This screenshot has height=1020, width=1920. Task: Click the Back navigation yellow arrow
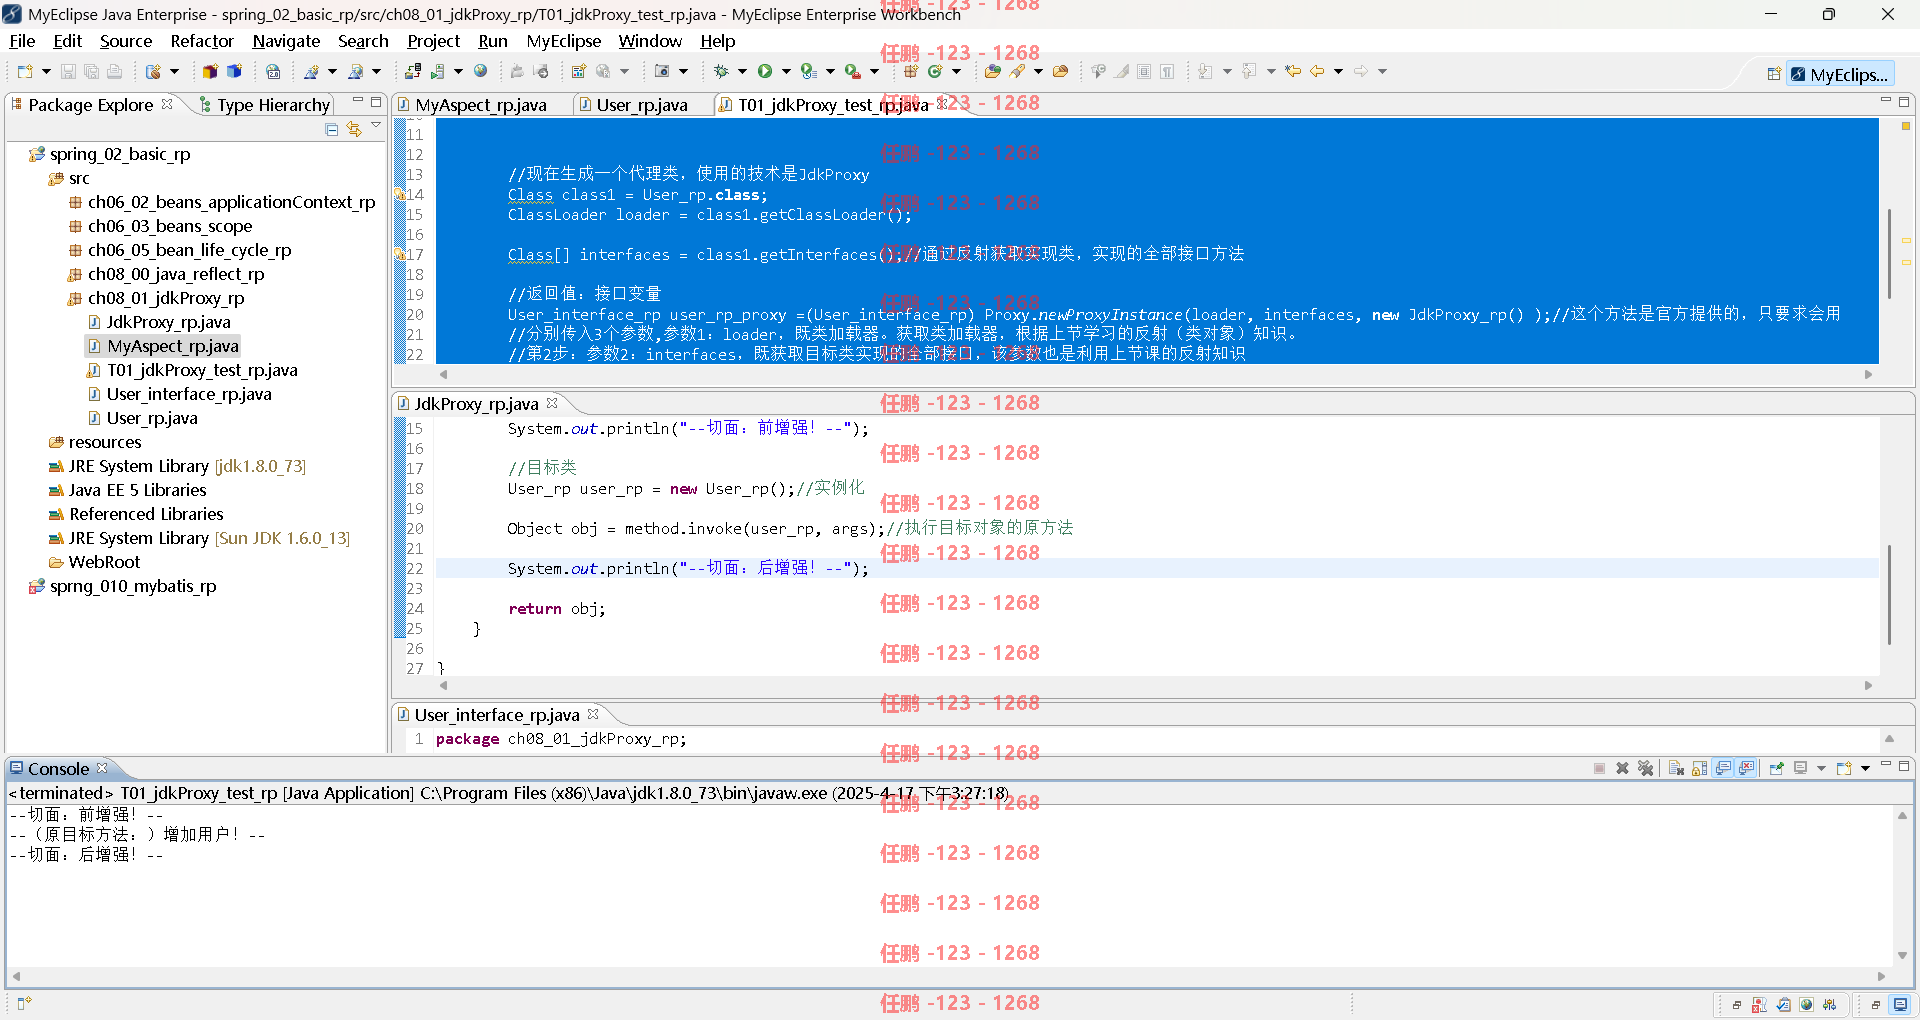click(1317, 71)
